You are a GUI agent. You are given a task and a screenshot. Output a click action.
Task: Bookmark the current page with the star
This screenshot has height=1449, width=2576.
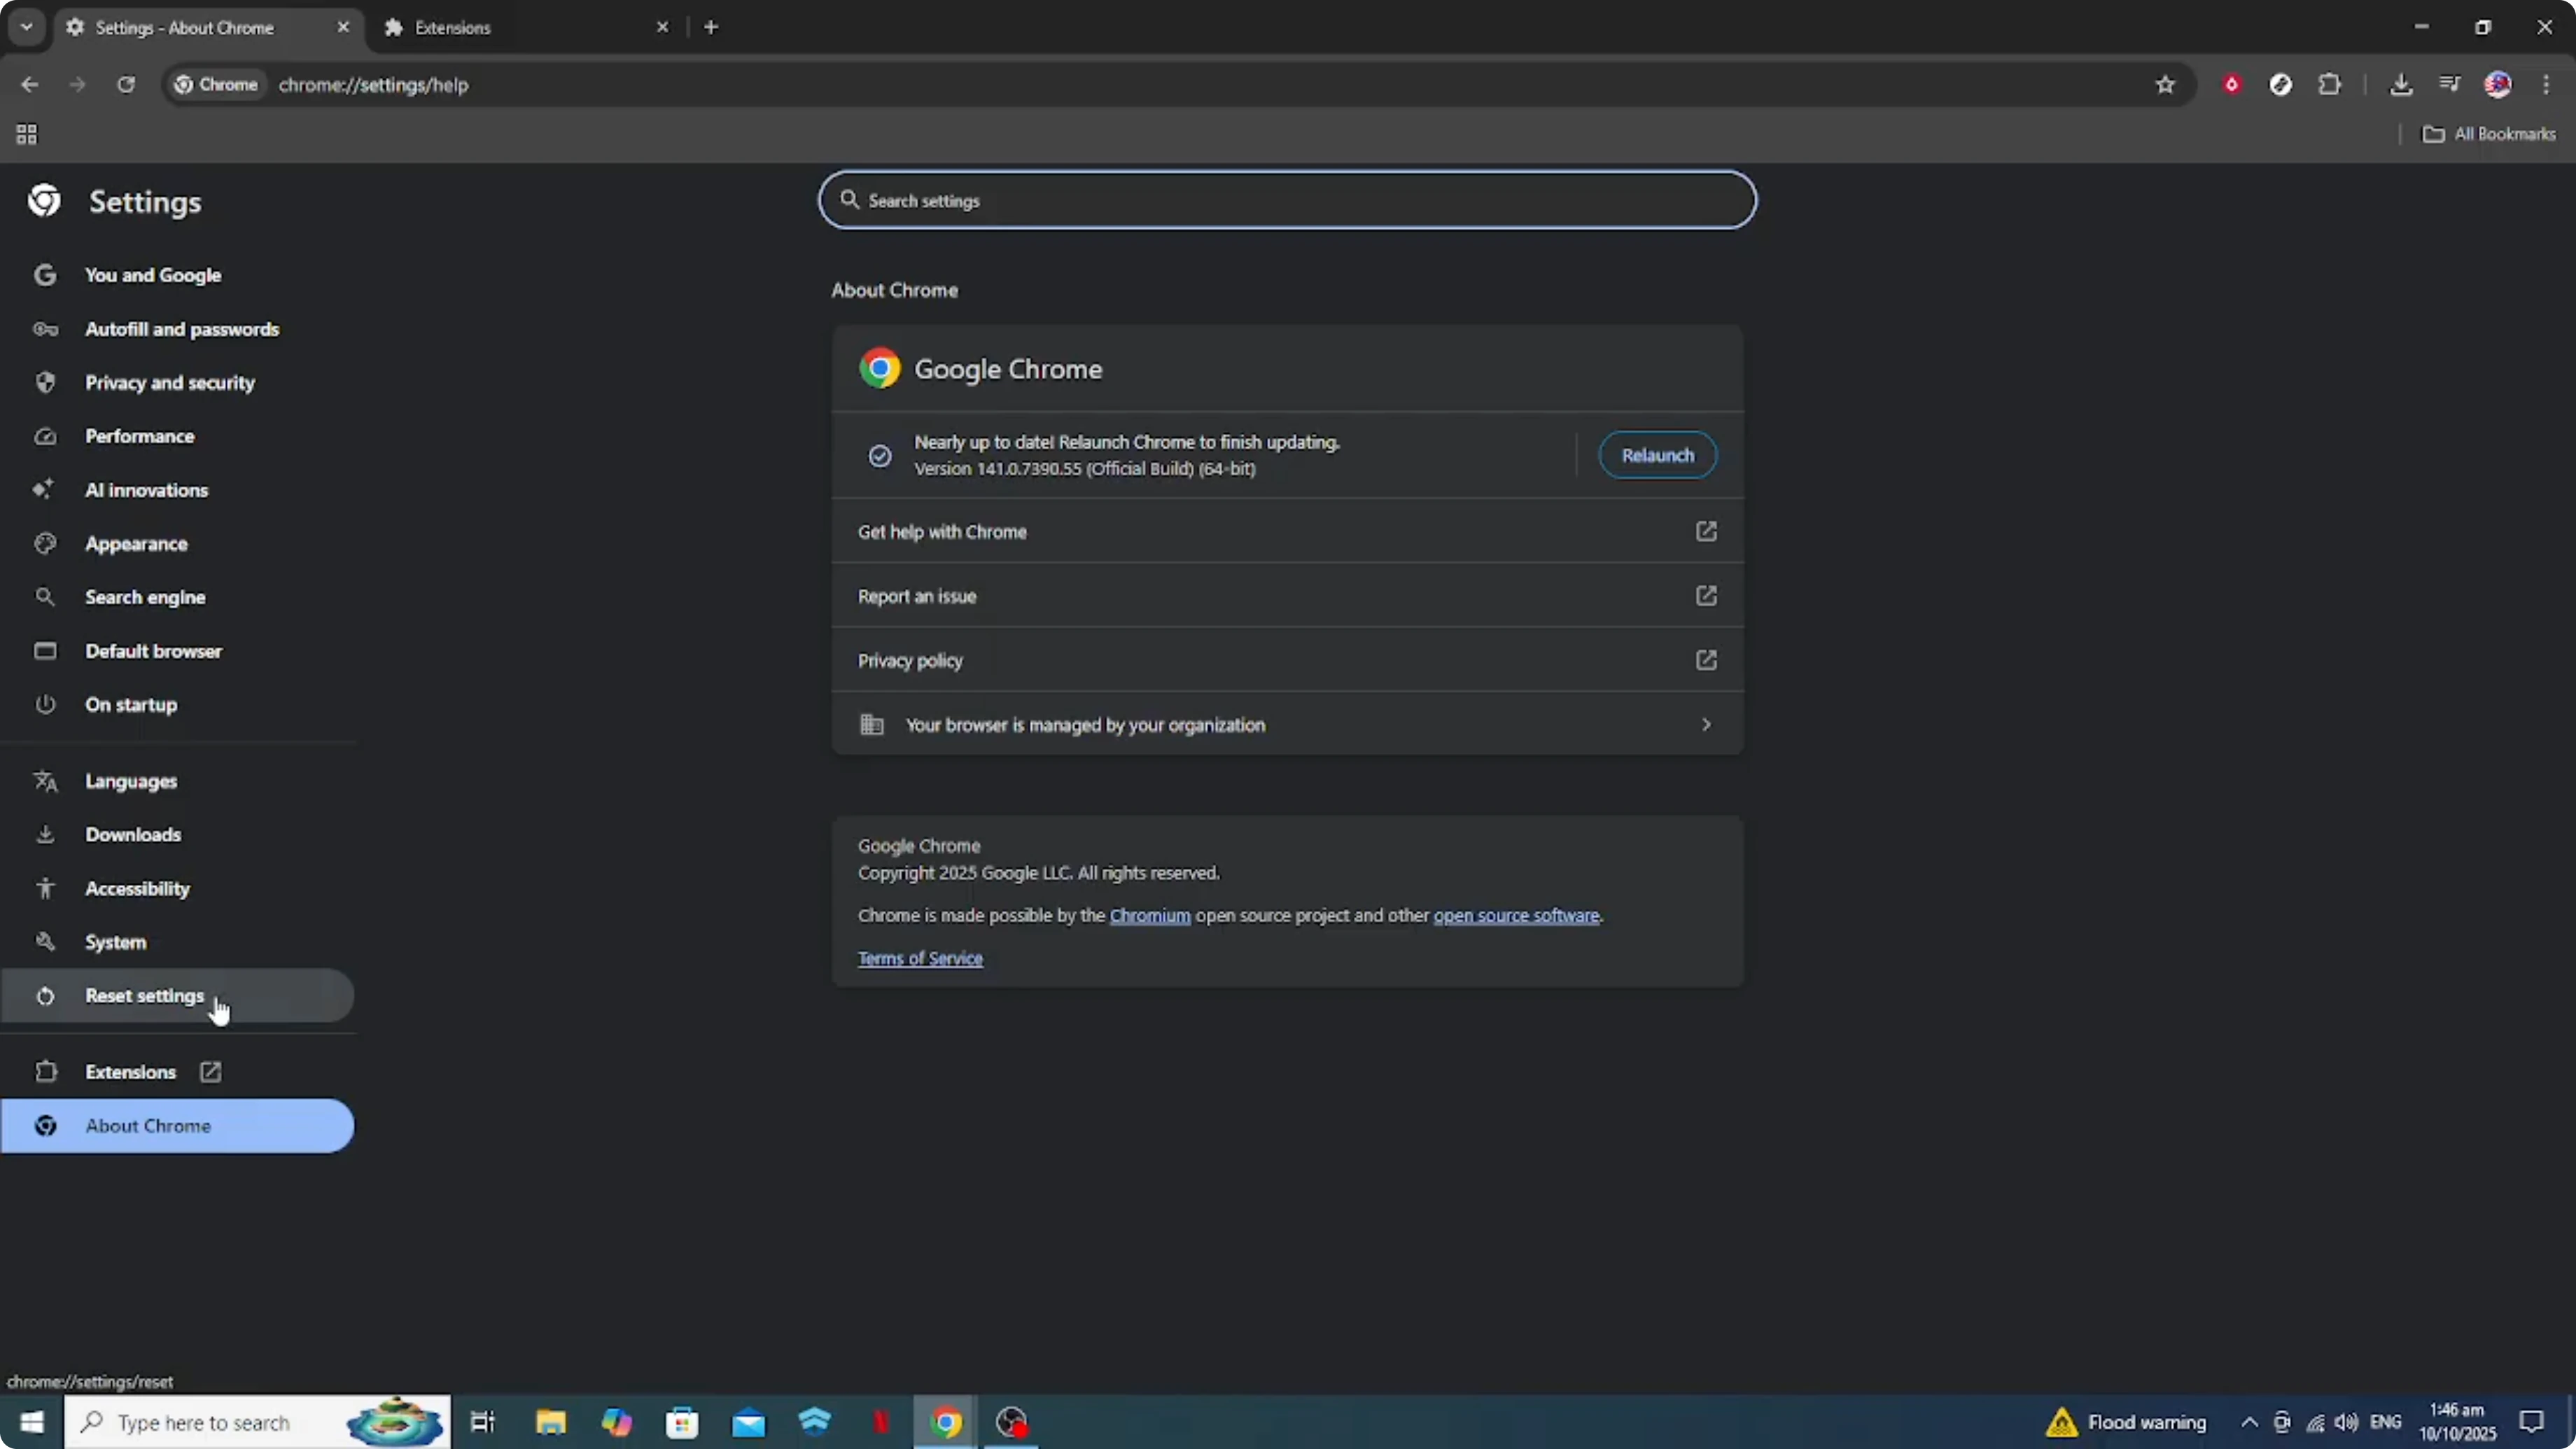tap(2164, 84)
